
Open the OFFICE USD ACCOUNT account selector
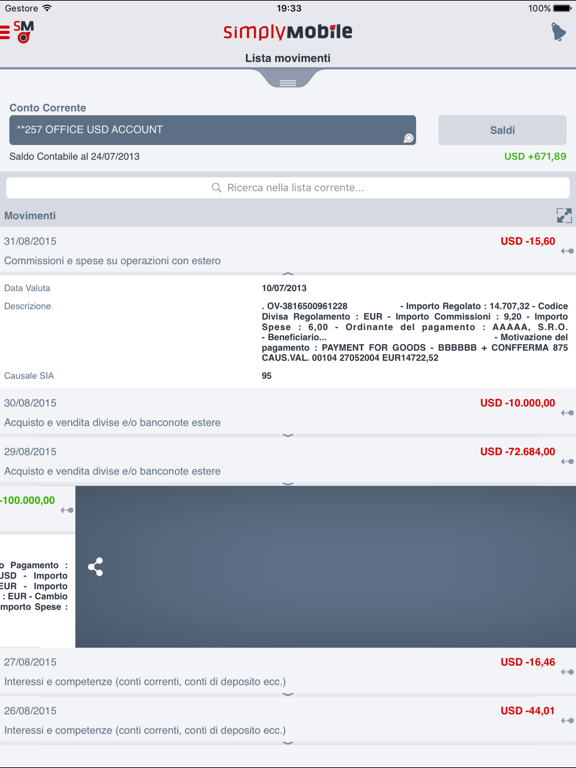point(213,130)
